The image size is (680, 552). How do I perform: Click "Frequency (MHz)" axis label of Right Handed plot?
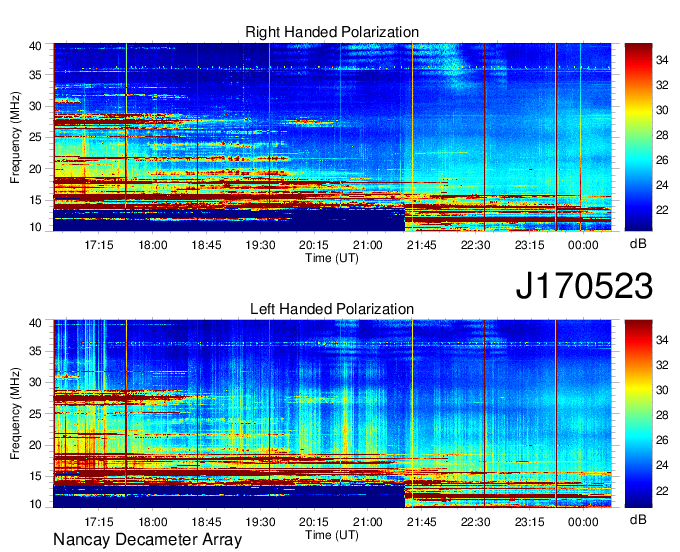click(x=15, y=137)
